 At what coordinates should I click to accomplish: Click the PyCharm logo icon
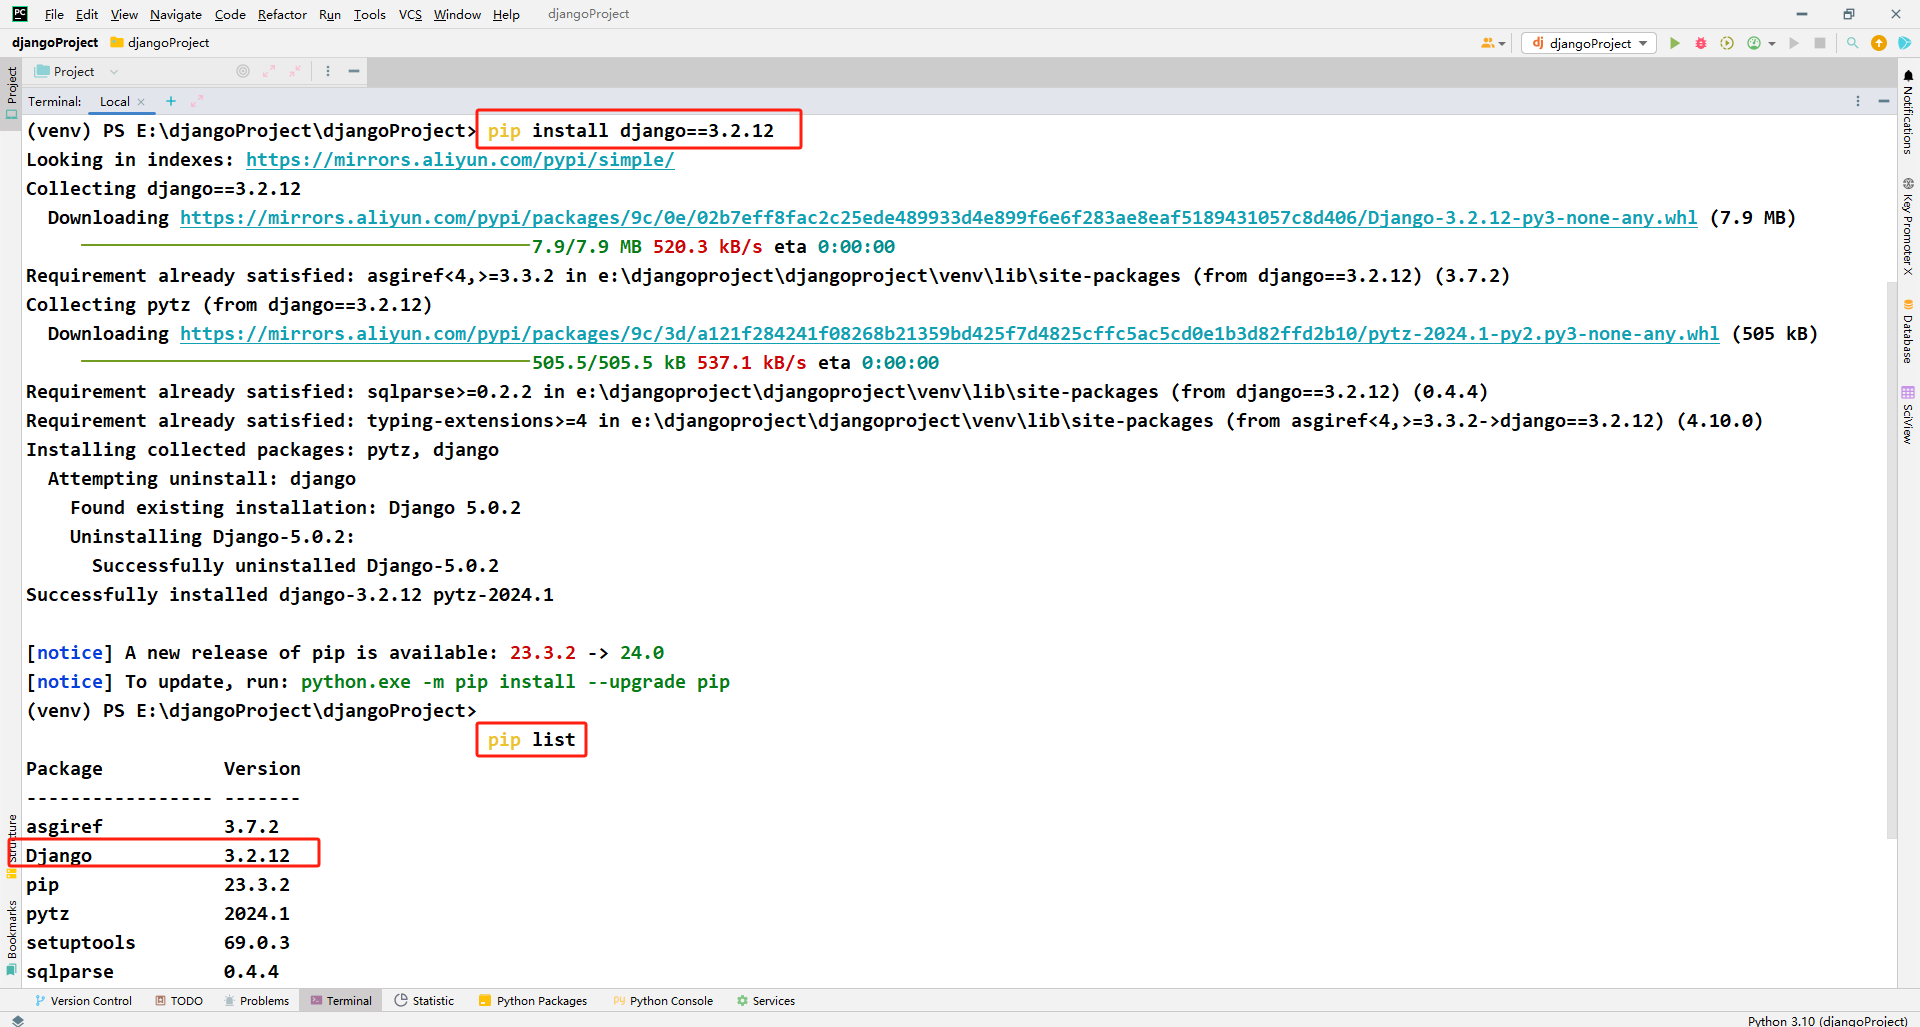pyautogui.click(x=20, y=14)
